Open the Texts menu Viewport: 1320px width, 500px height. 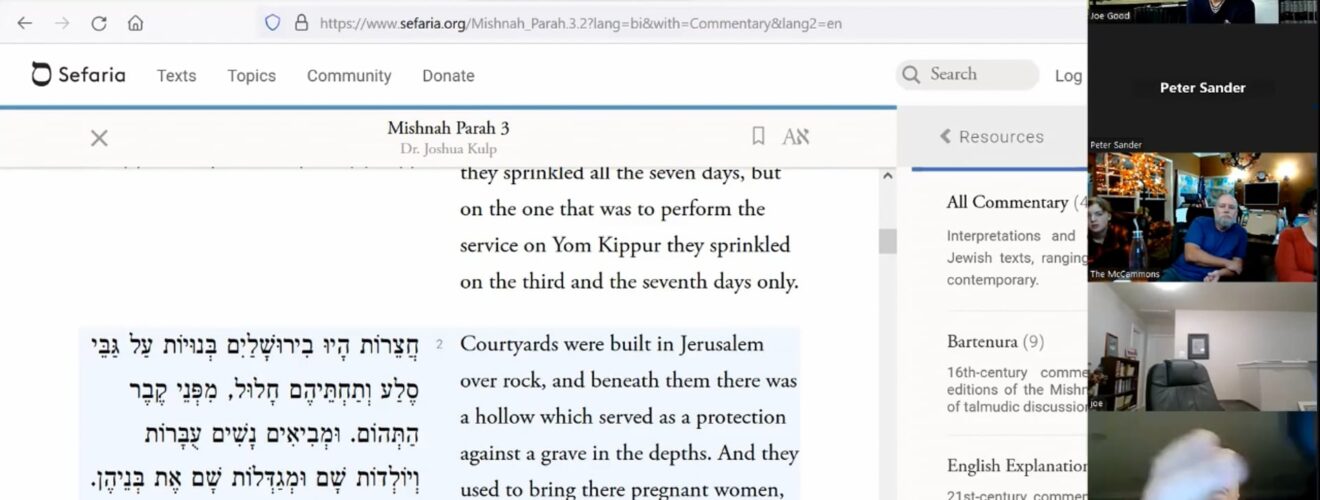(x=176, y=76)
